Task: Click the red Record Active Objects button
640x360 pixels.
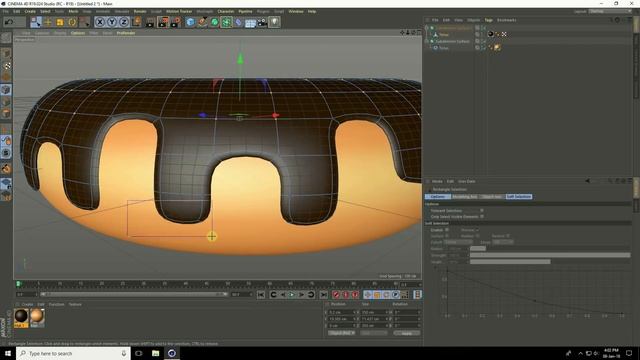Action: pos(336,295)
